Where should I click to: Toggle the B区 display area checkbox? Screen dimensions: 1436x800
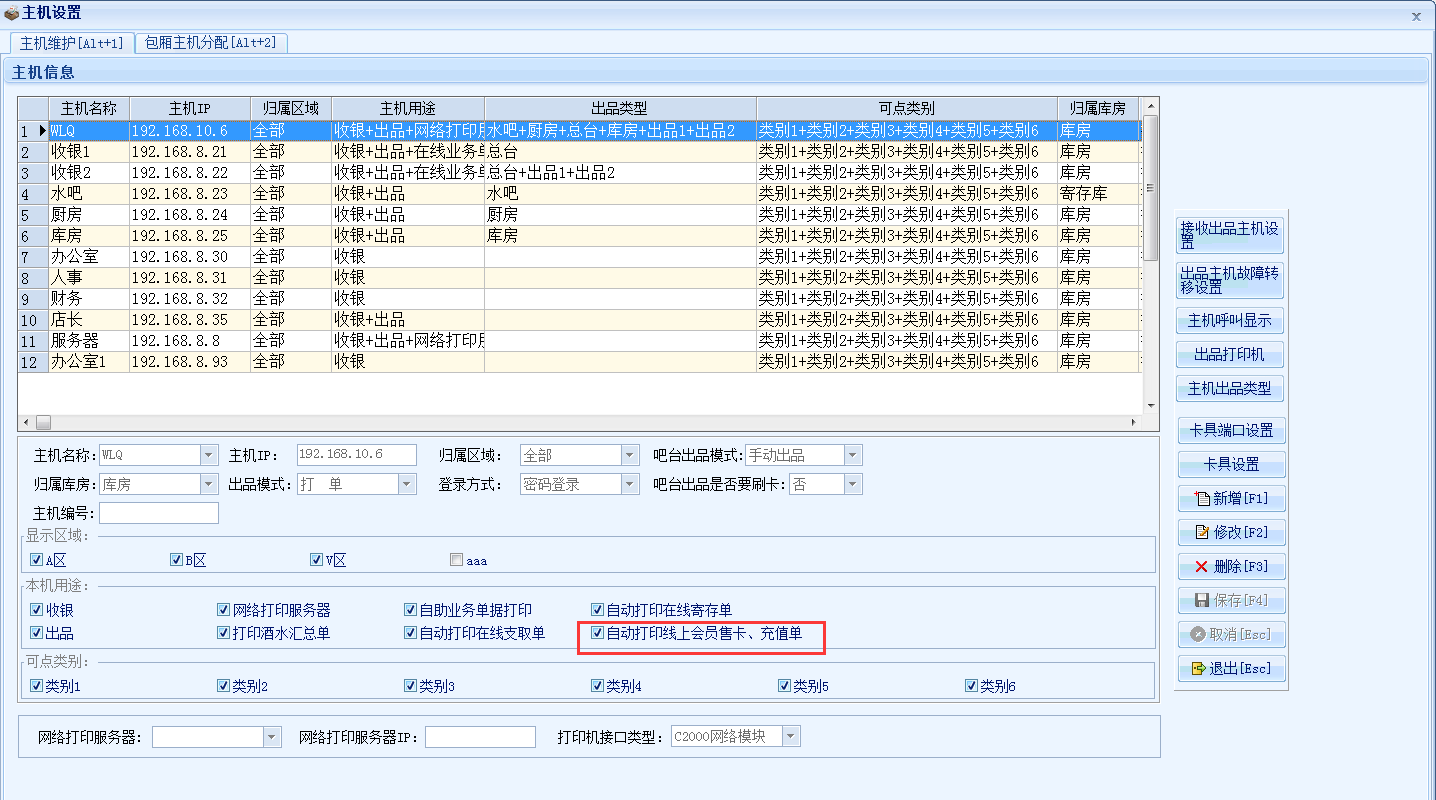point(176,560)
